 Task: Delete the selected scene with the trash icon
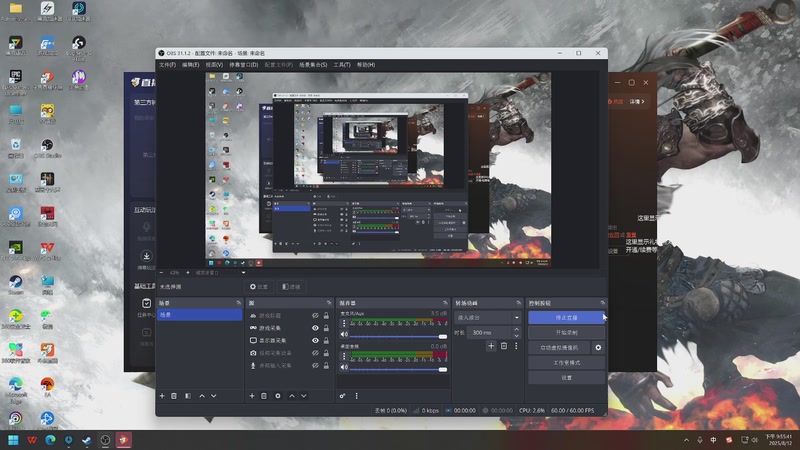[x=174, y=396]
